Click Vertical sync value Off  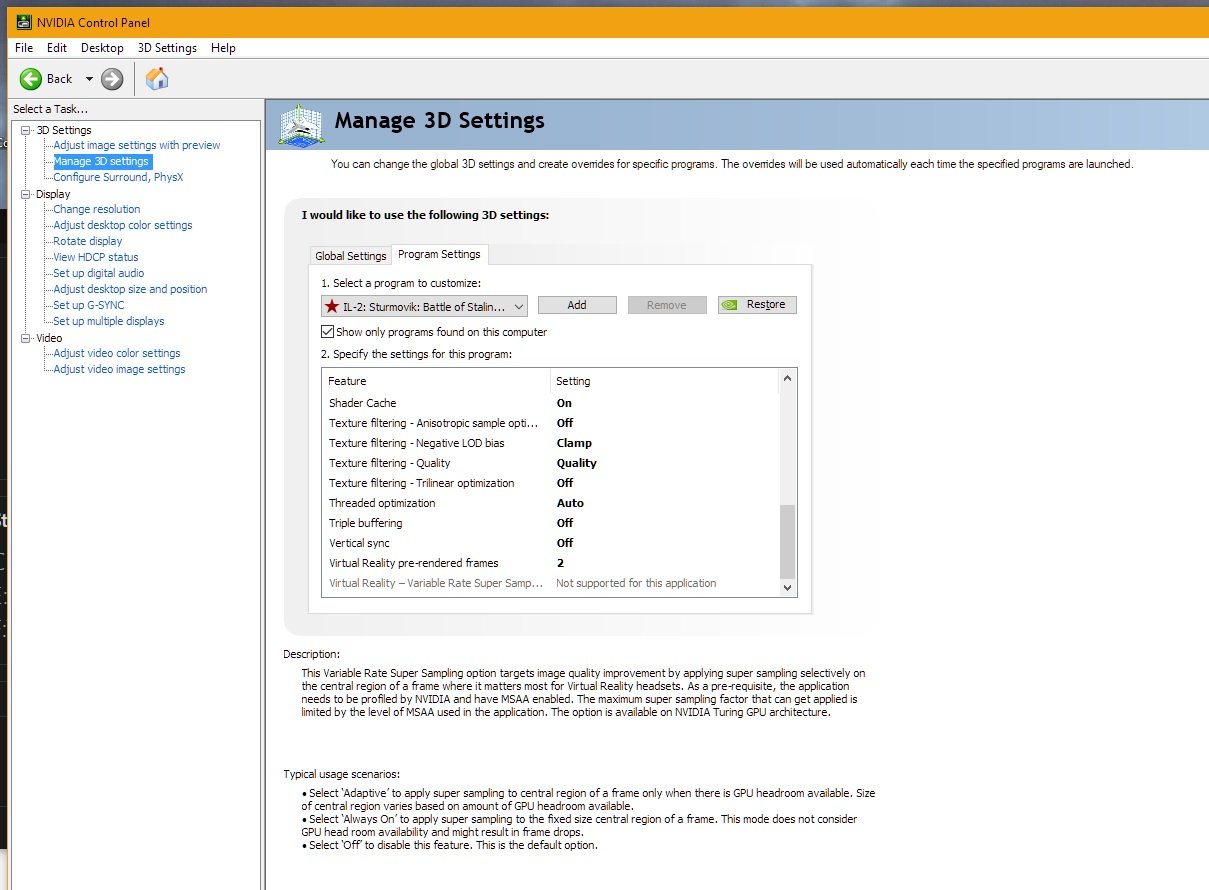565,543
